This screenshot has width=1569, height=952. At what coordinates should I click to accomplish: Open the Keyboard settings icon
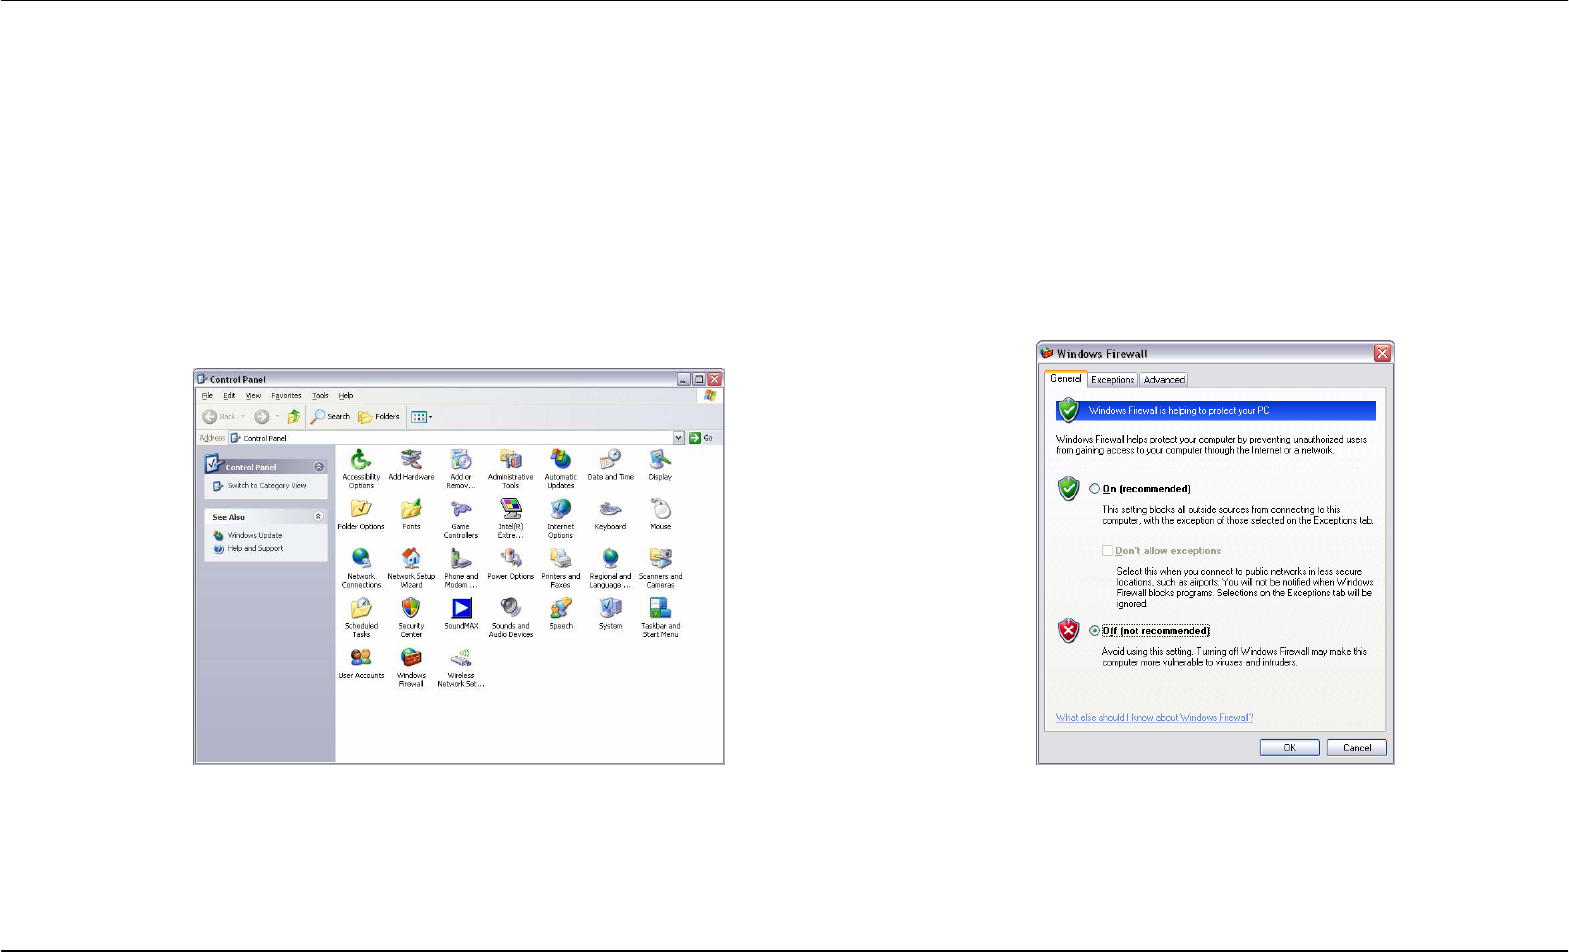[610, 509]
